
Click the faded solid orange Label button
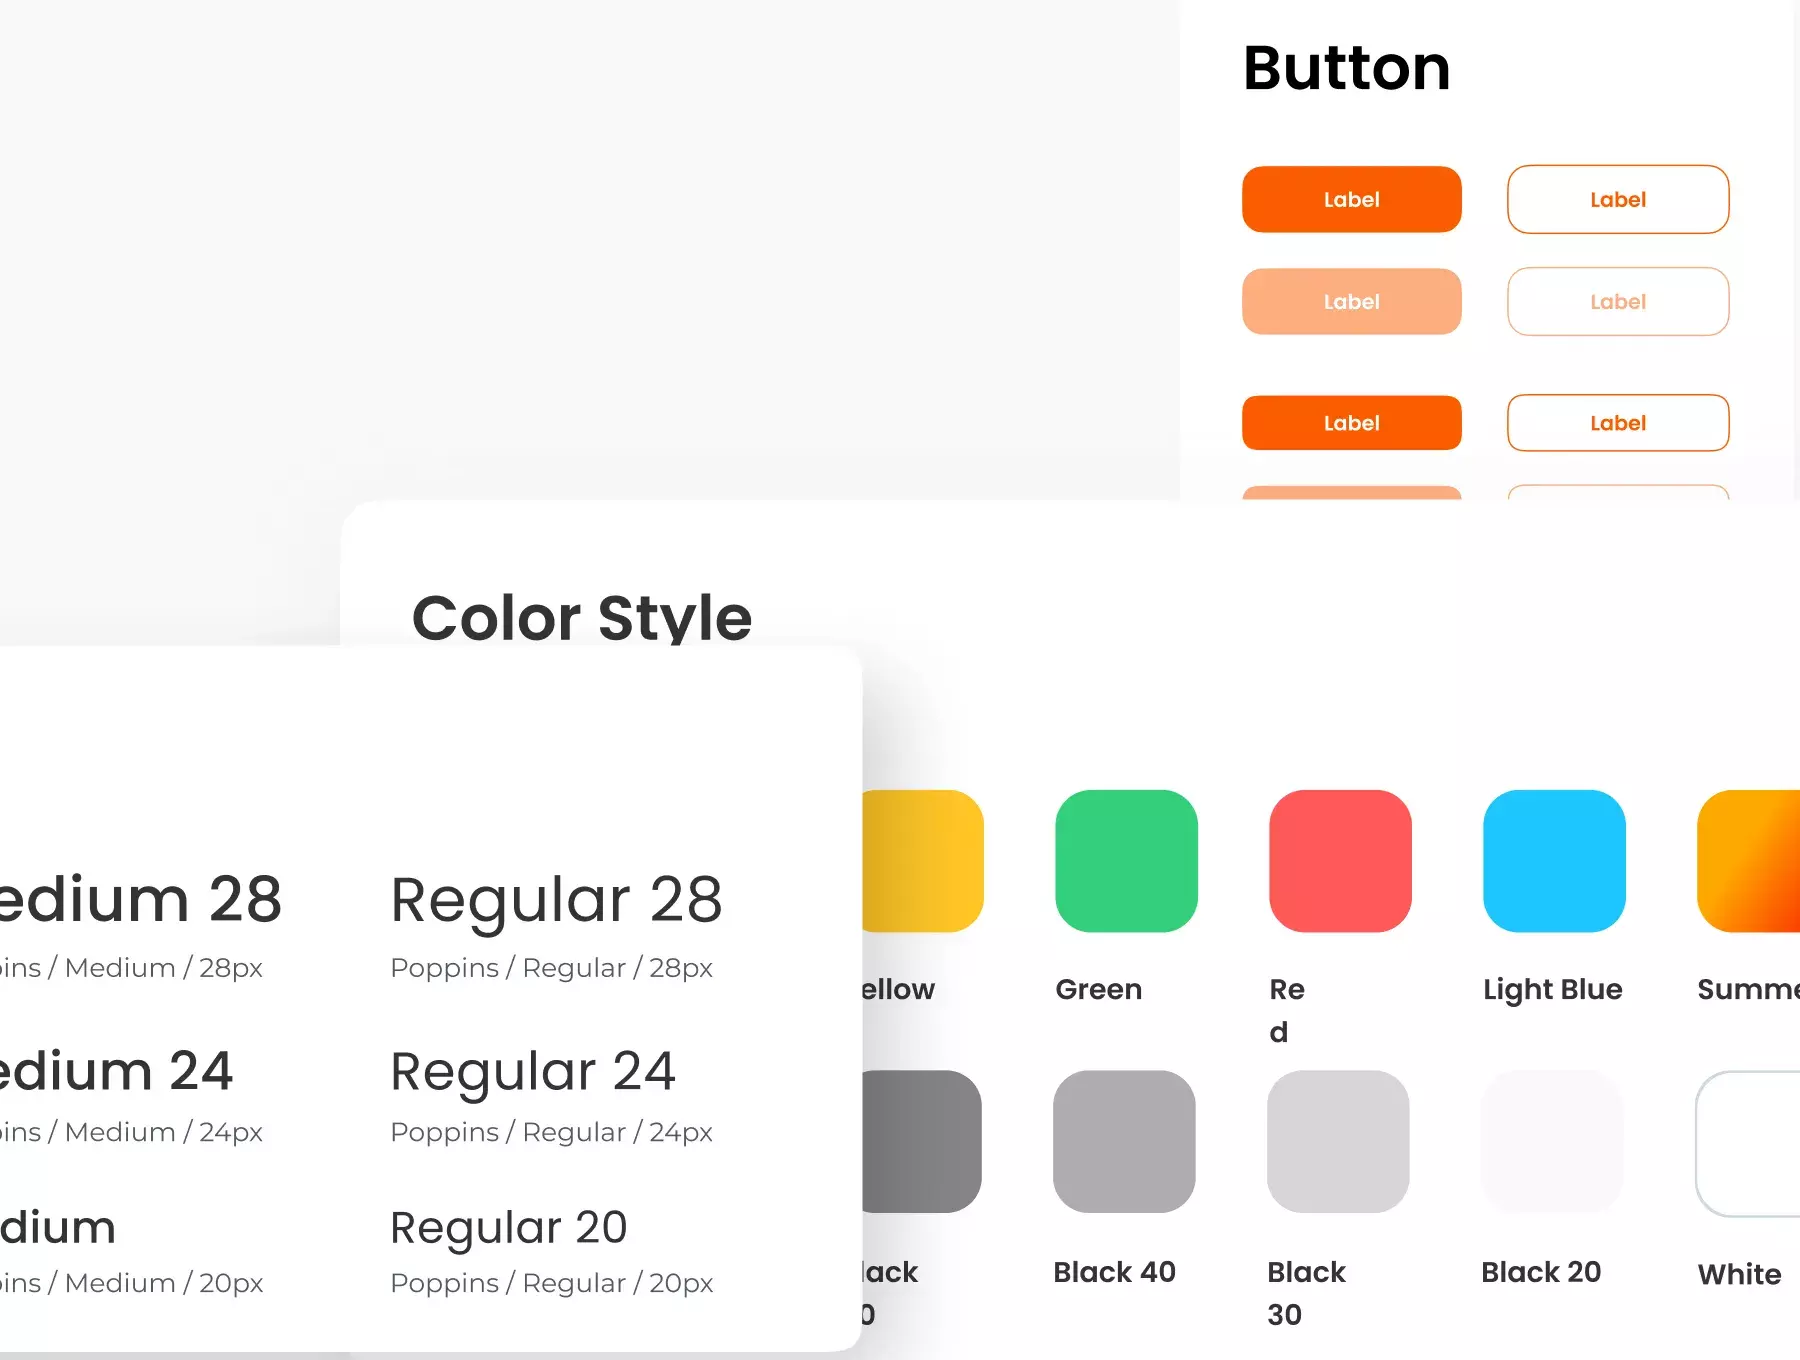click(1351, 301)
